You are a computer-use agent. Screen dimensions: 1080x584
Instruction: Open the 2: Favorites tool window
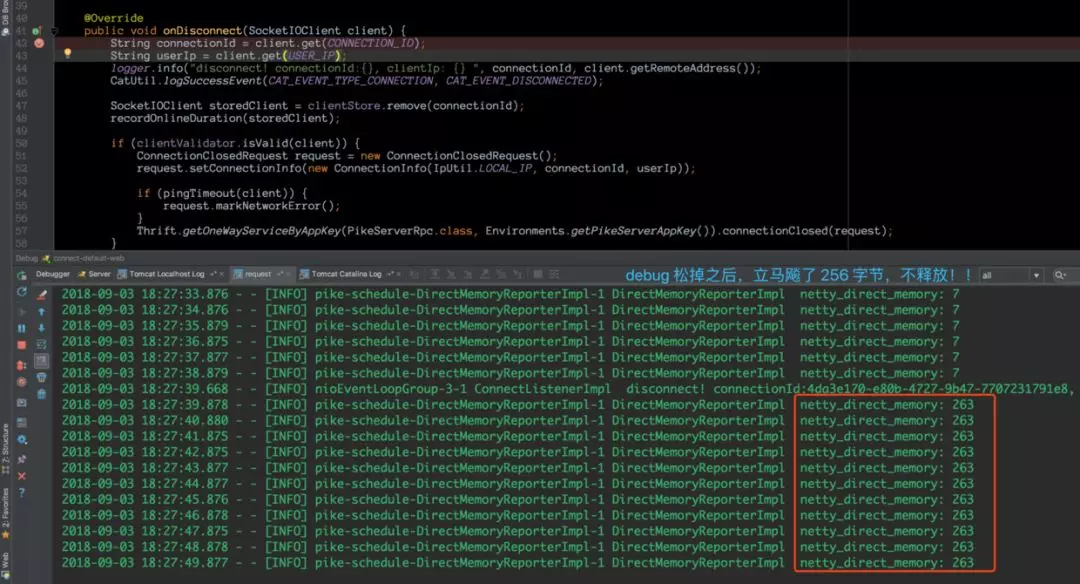pos(6,512)
